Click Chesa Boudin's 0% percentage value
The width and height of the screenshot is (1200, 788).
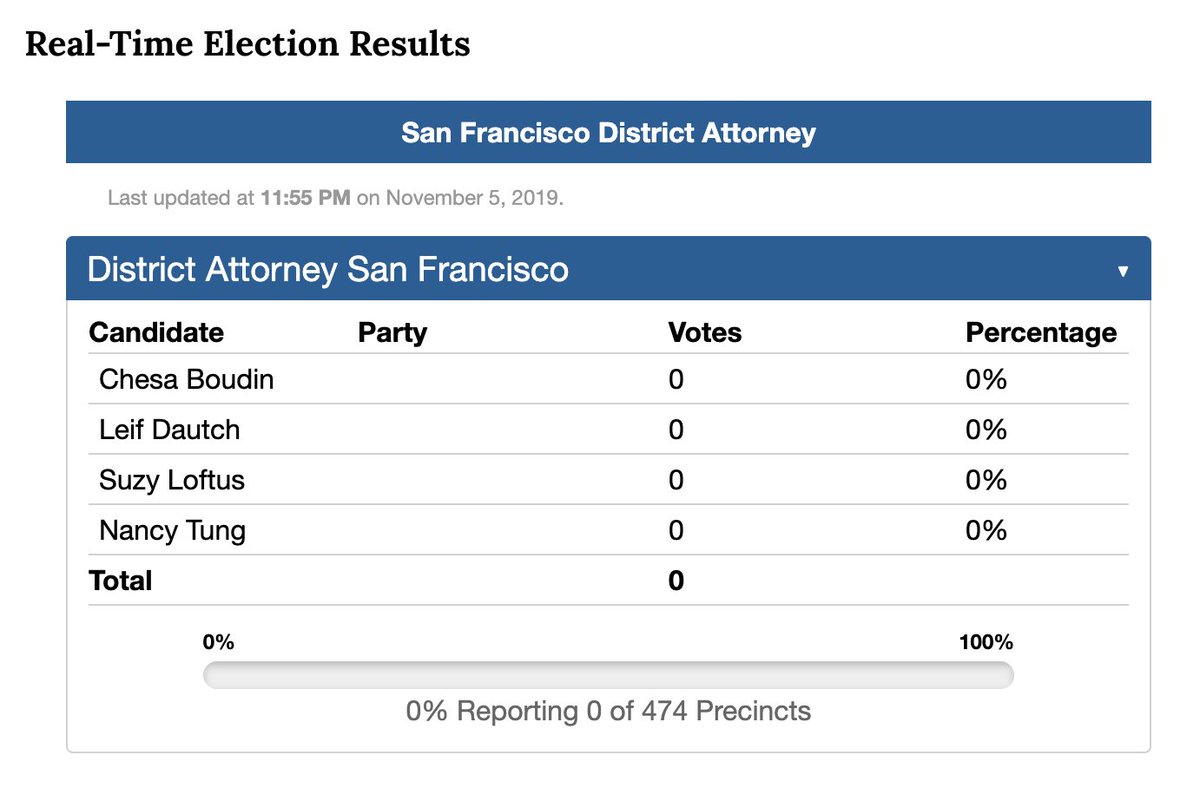coord(986,380)
